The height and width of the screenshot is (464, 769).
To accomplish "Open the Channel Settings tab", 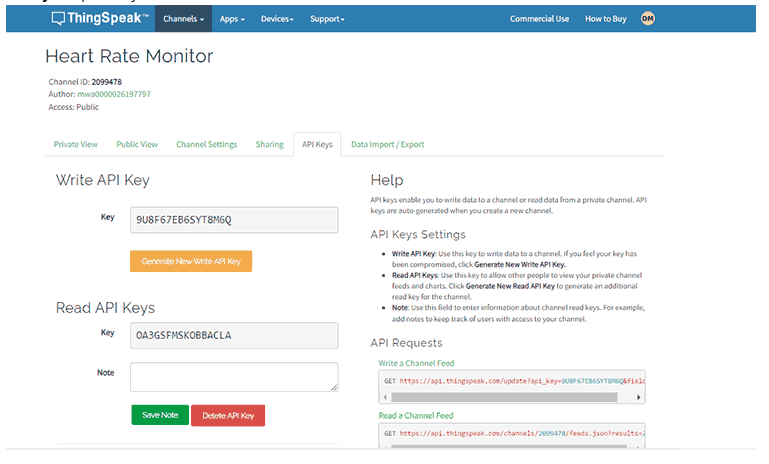I will pos(207,144).
